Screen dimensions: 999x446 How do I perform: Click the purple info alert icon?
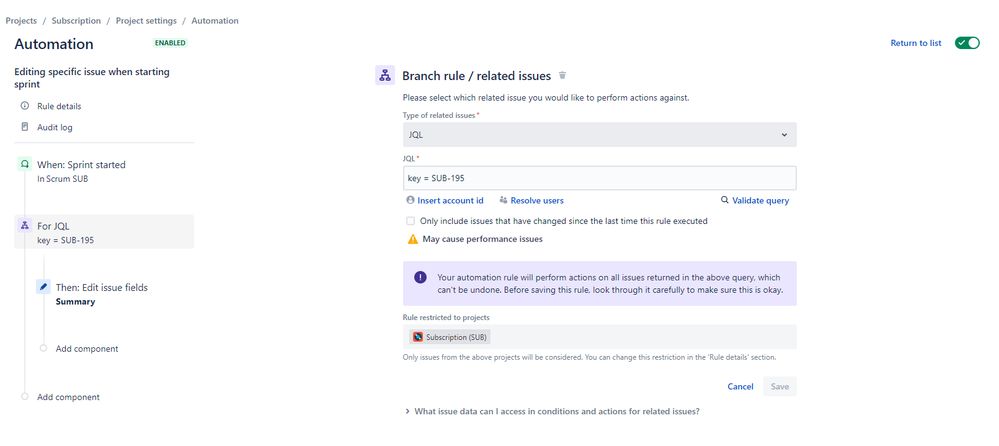420,277
